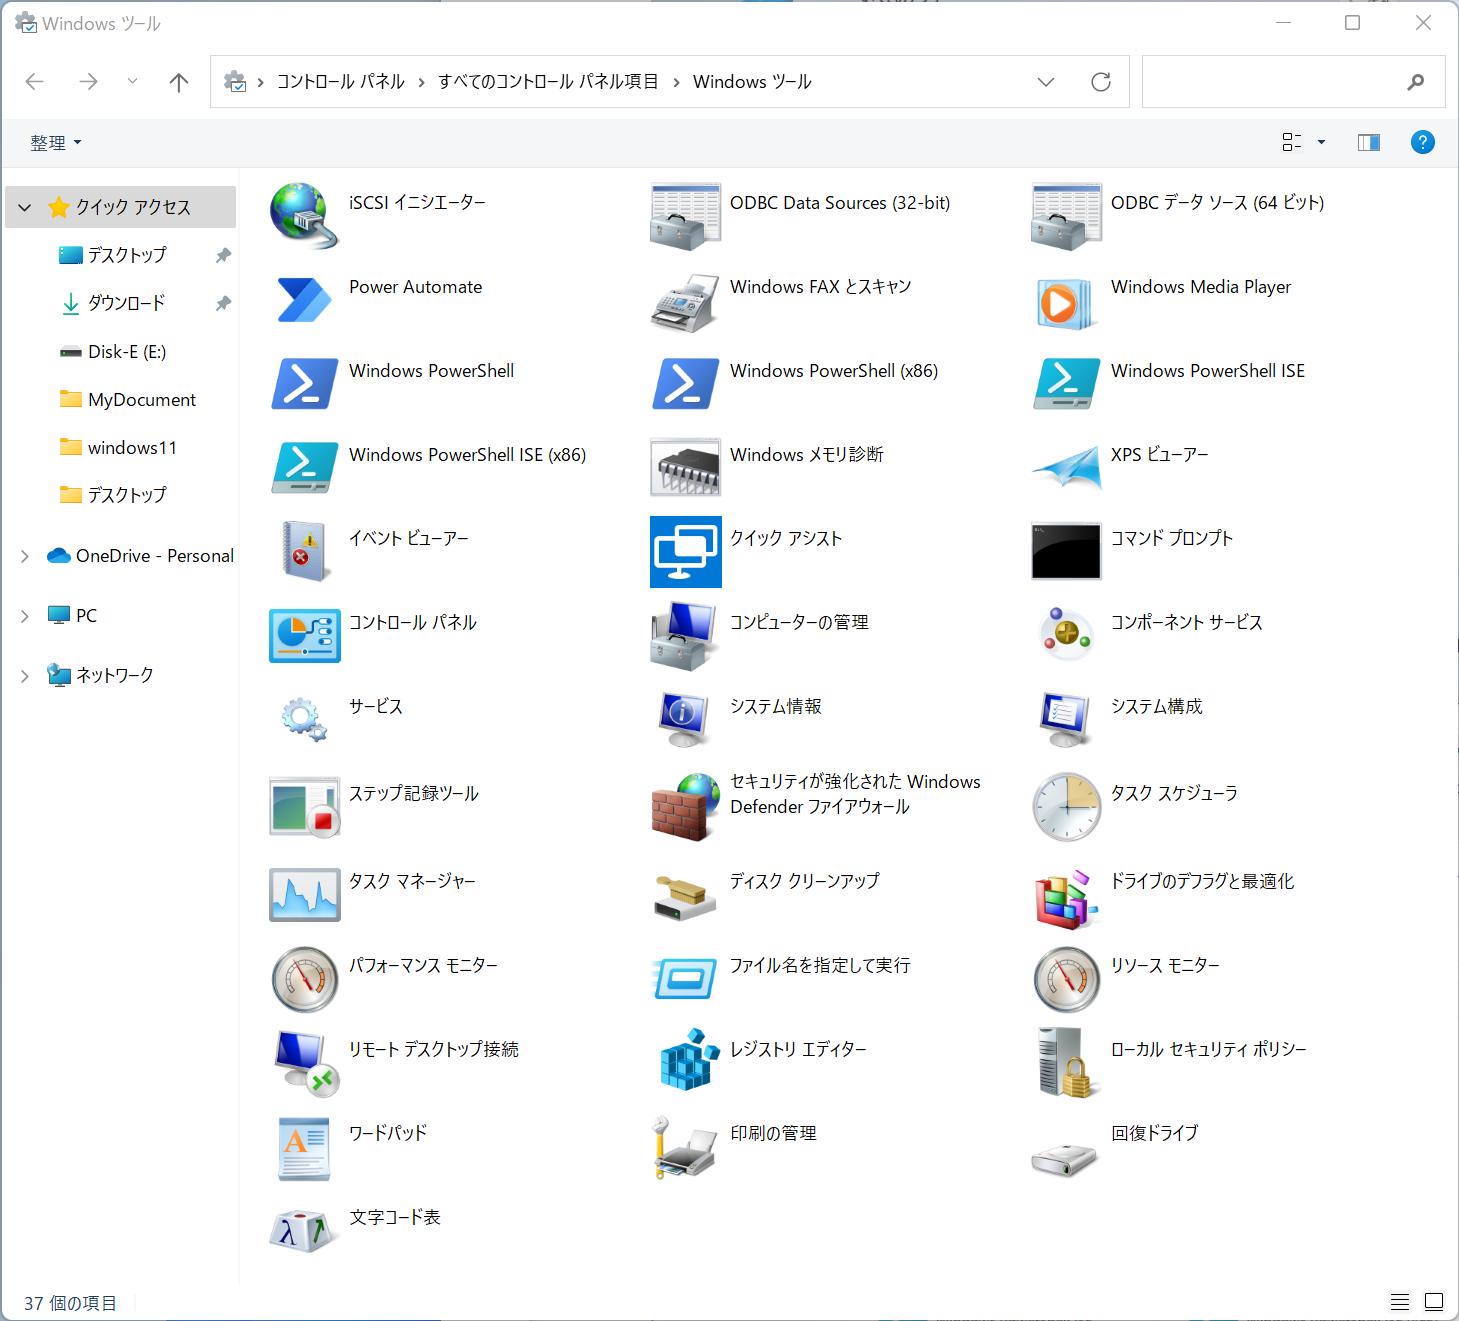
Task: Open the ステップ記録ツール icon
Action: coord(304,807)
